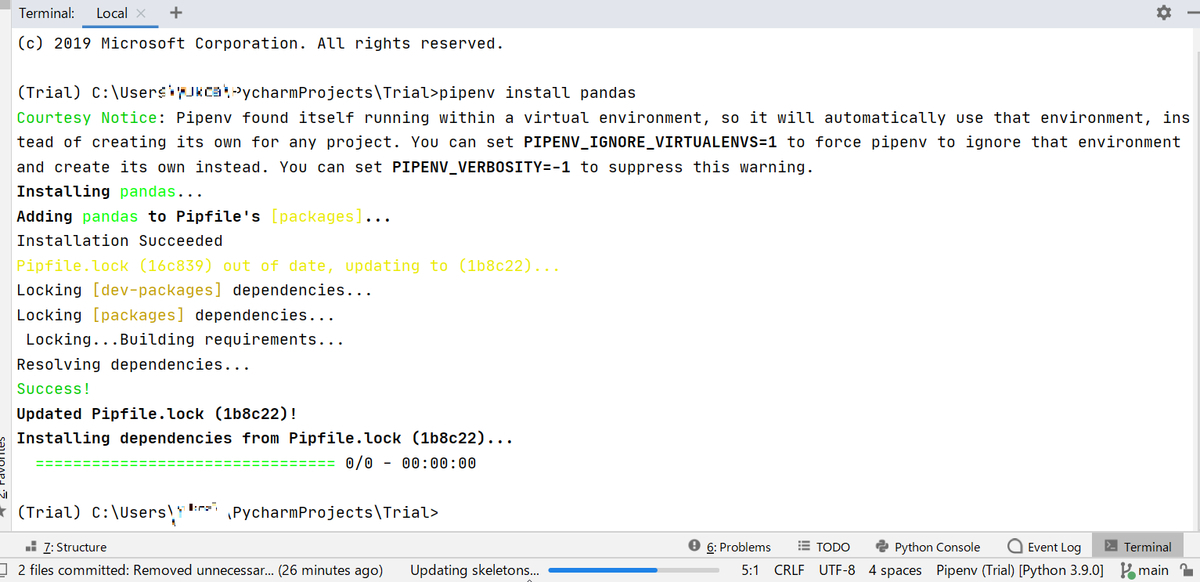This screenshot has height=582, width=1200.
Task: Click the Courtesy Notice text
Action: coord(87,118)
